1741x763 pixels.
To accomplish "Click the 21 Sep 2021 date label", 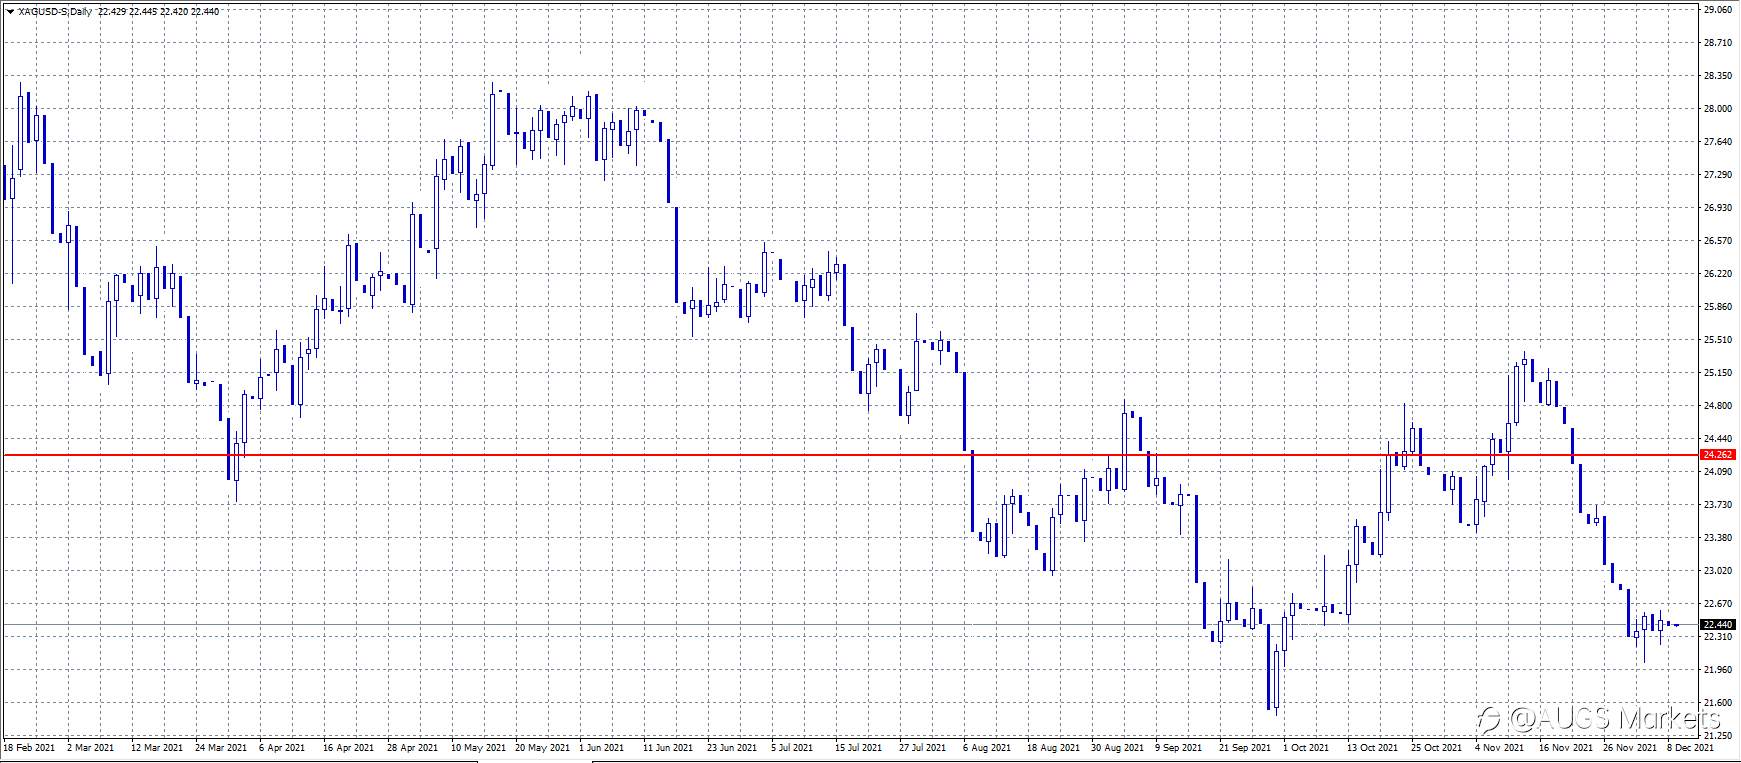I will pos(1244,747).
